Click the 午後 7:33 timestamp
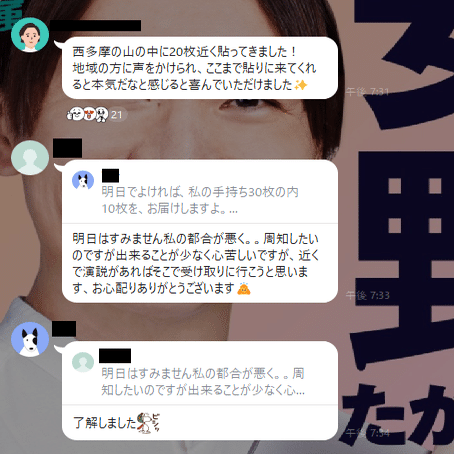Viewport: 454px width, 454px height. [x=367, y=295]
